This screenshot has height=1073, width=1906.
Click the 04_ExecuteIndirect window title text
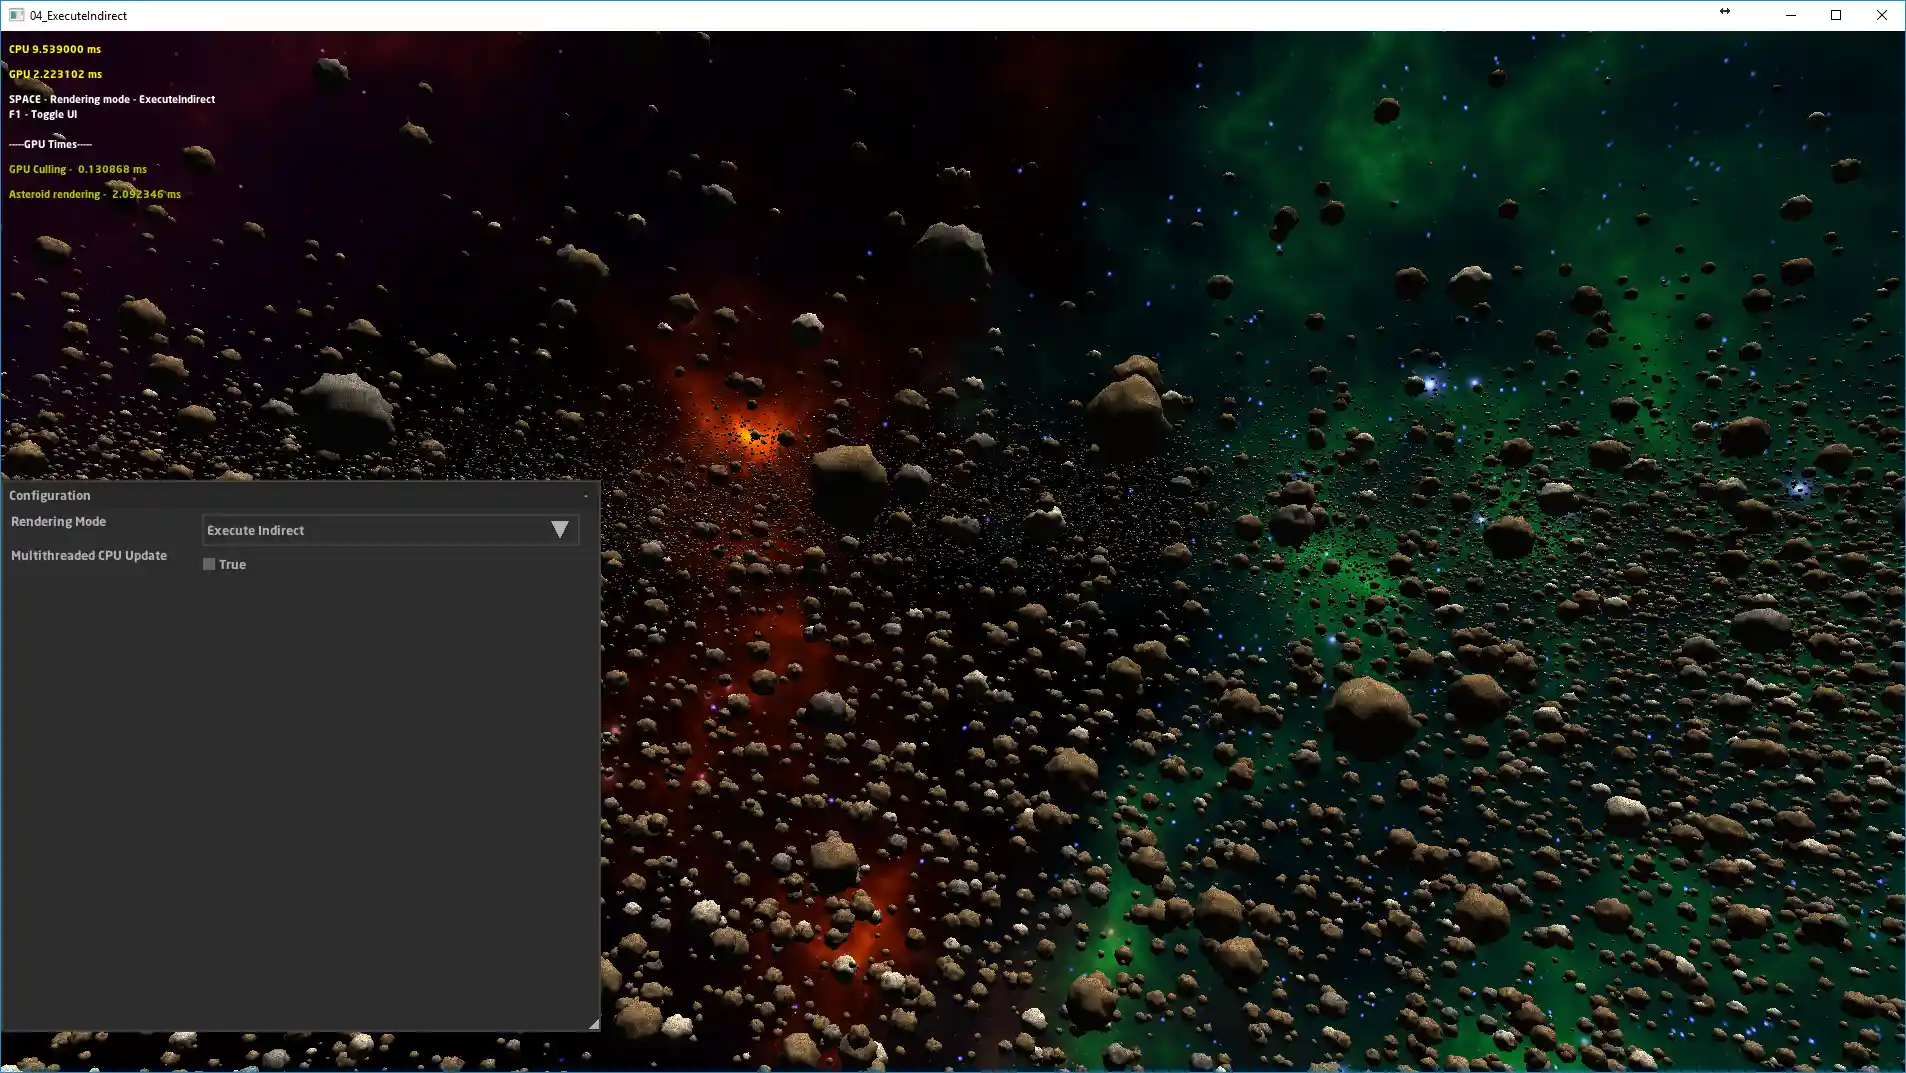click(x=78, y=16)
